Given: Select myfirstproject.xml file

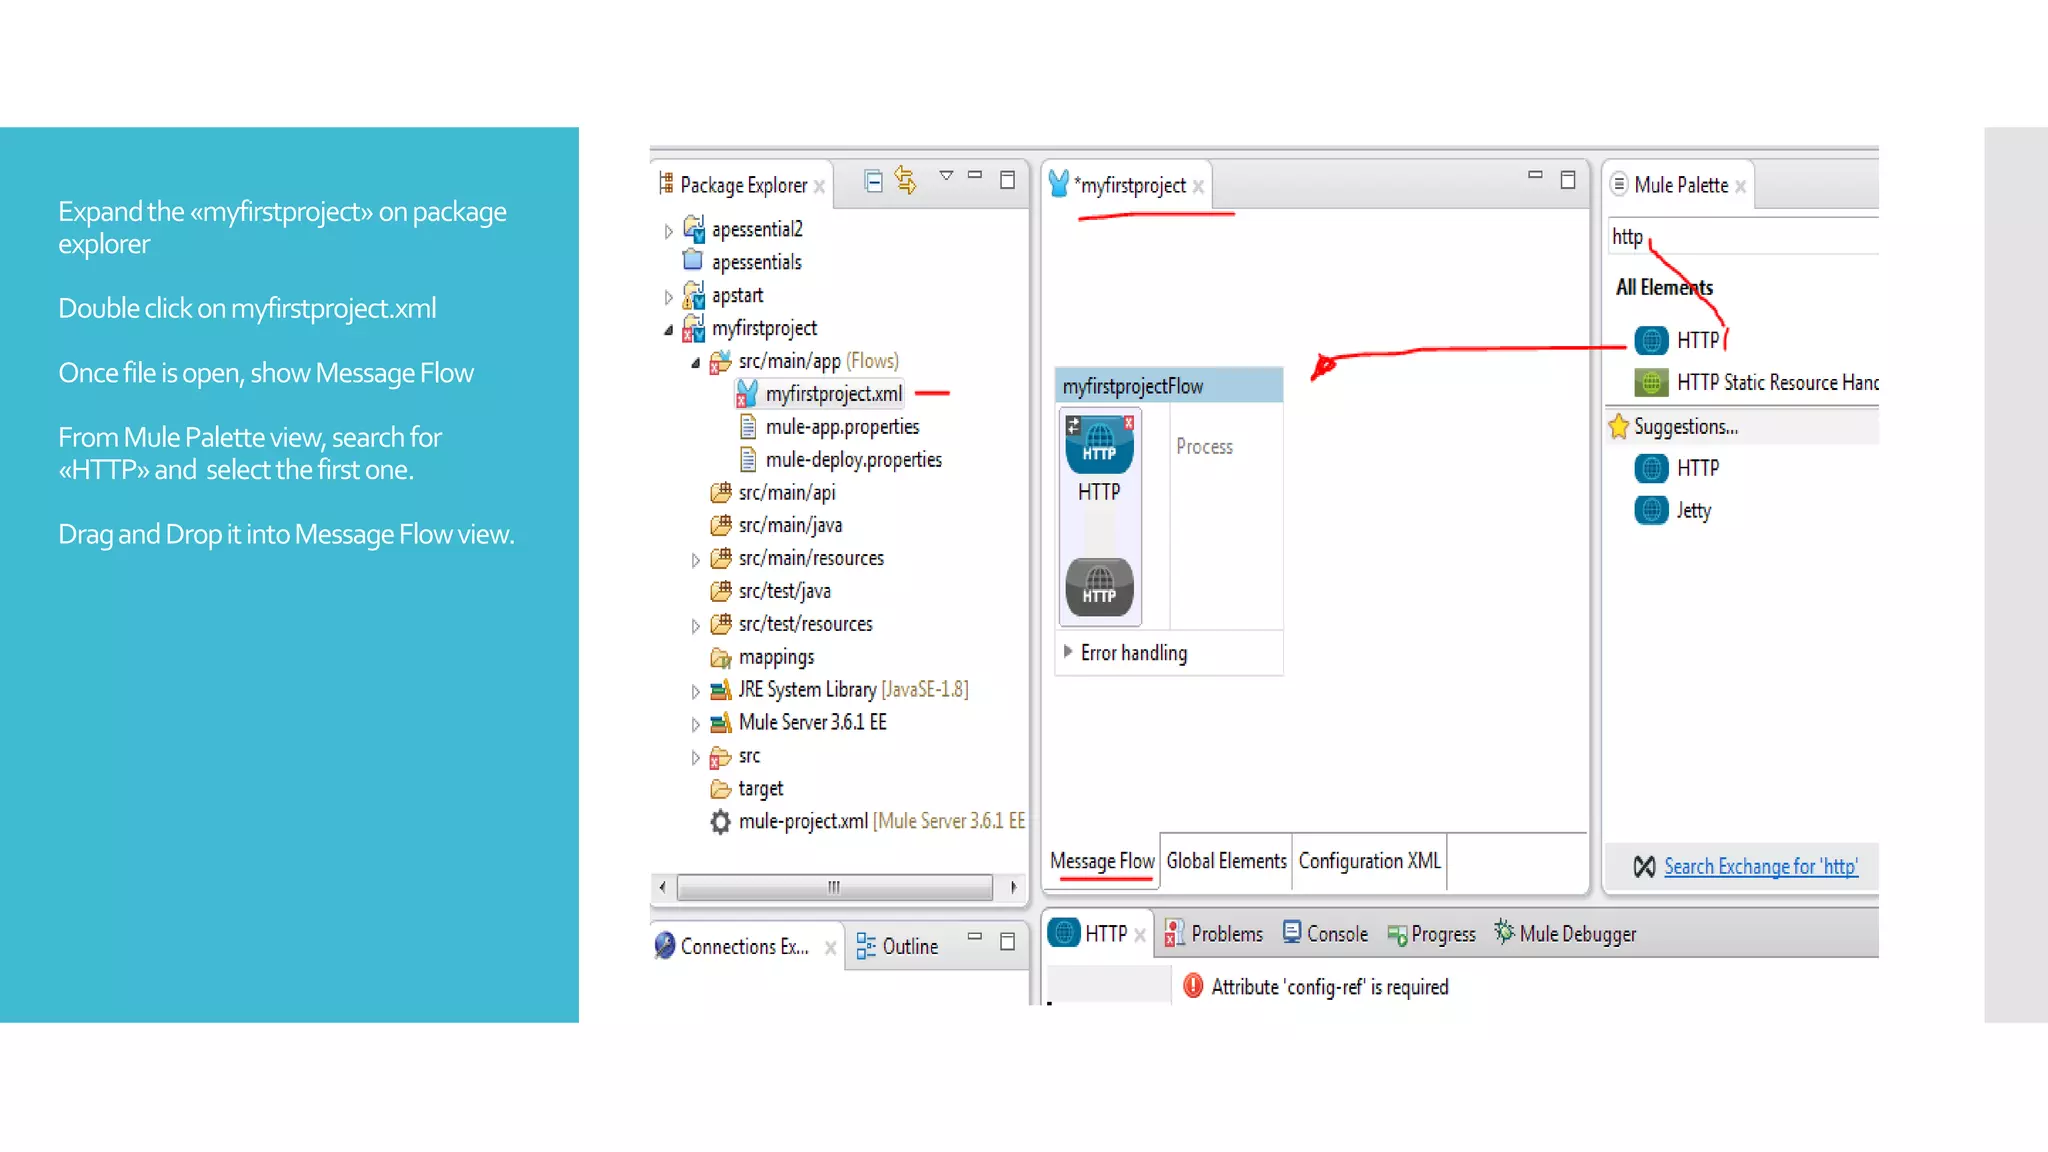Looking at the screenshot, I should pos(833,394).
